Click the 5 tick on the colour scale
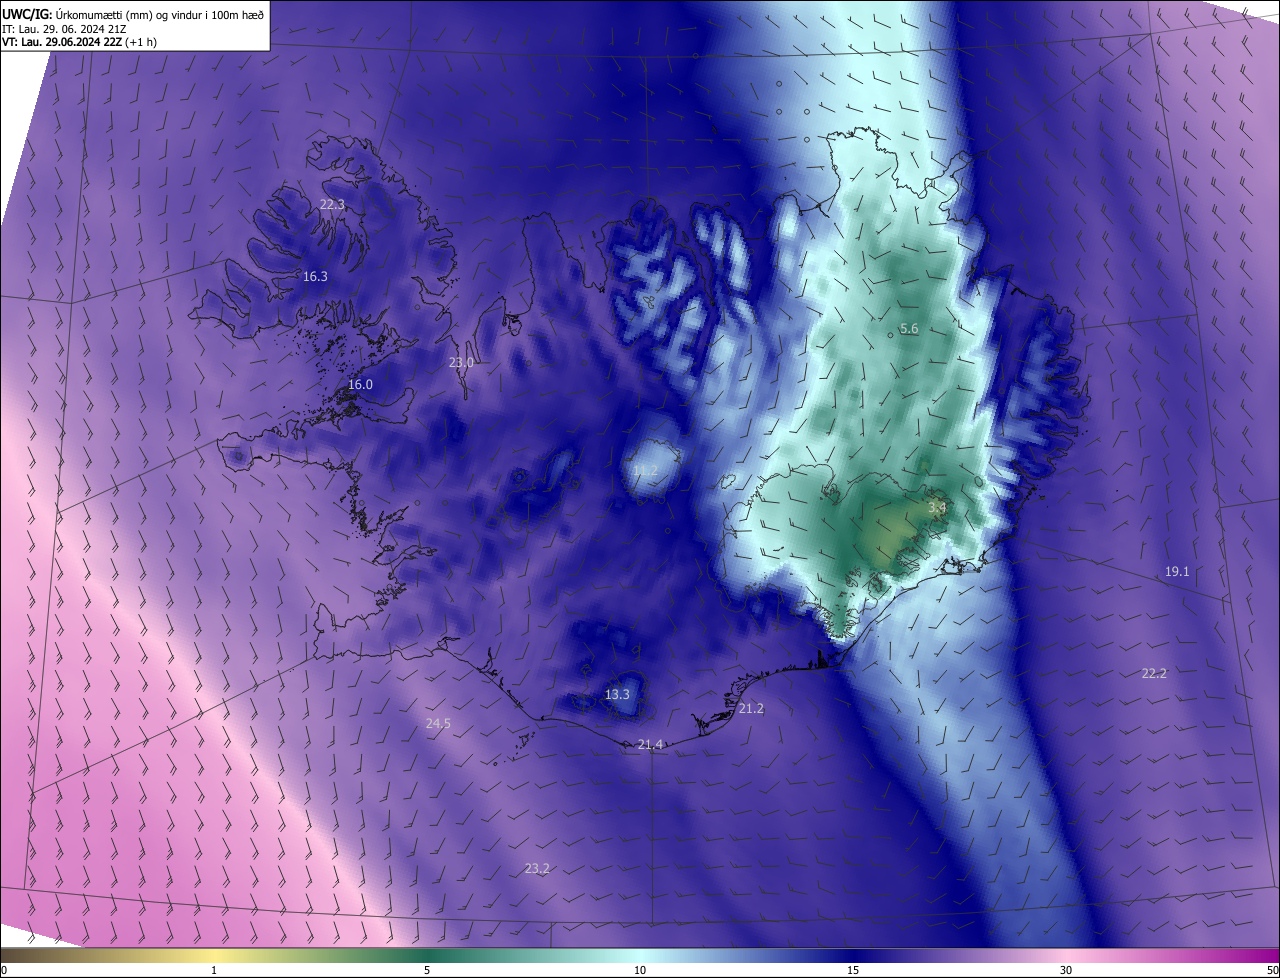Viewport: 1280px width, 978px height. tap(427, 970)
